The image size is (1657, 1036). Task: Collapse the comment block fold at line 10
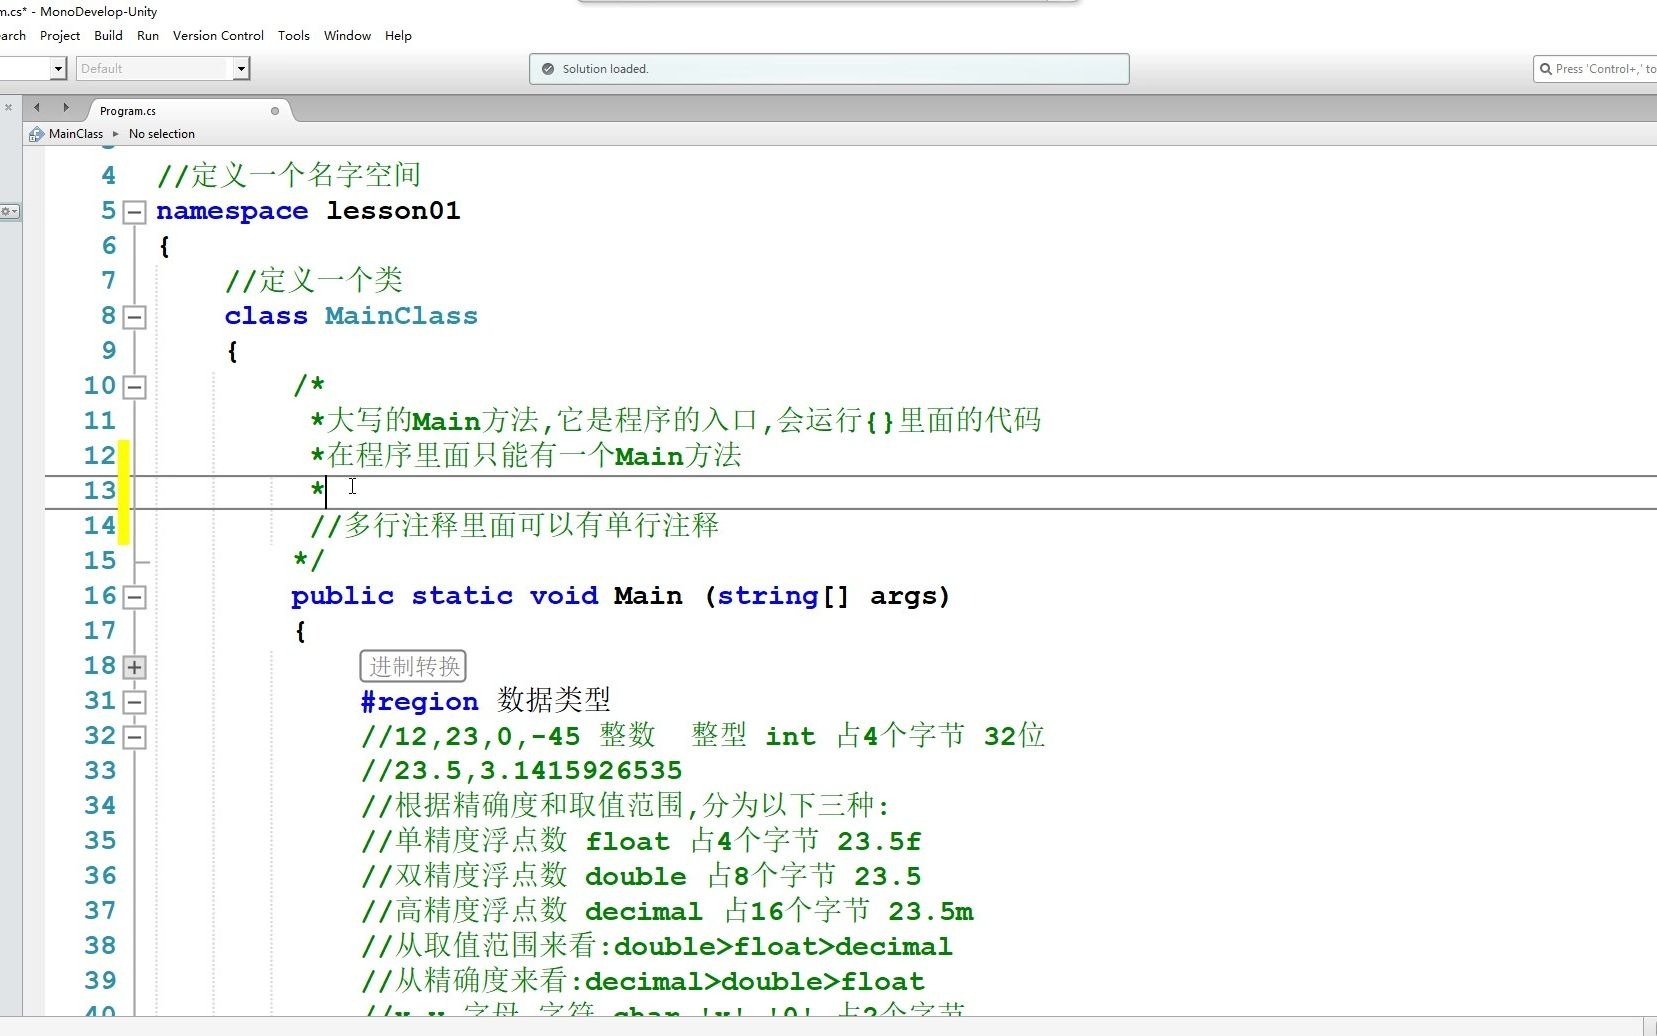[x=135, y=387]
